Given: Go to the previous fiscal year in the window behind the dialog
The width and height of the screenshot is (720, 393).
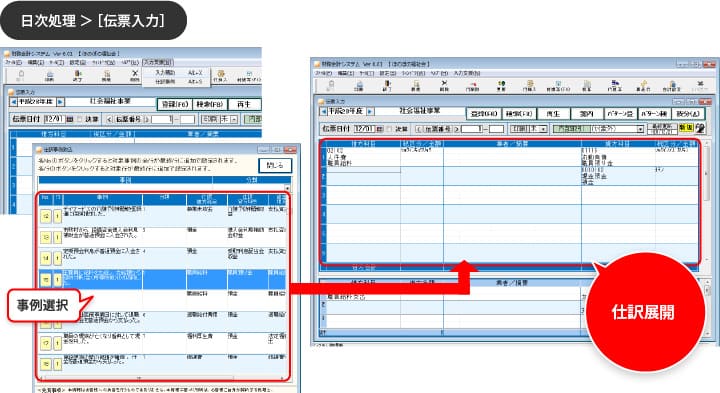Looking at the screenshot, I should [x=13, y=102].
